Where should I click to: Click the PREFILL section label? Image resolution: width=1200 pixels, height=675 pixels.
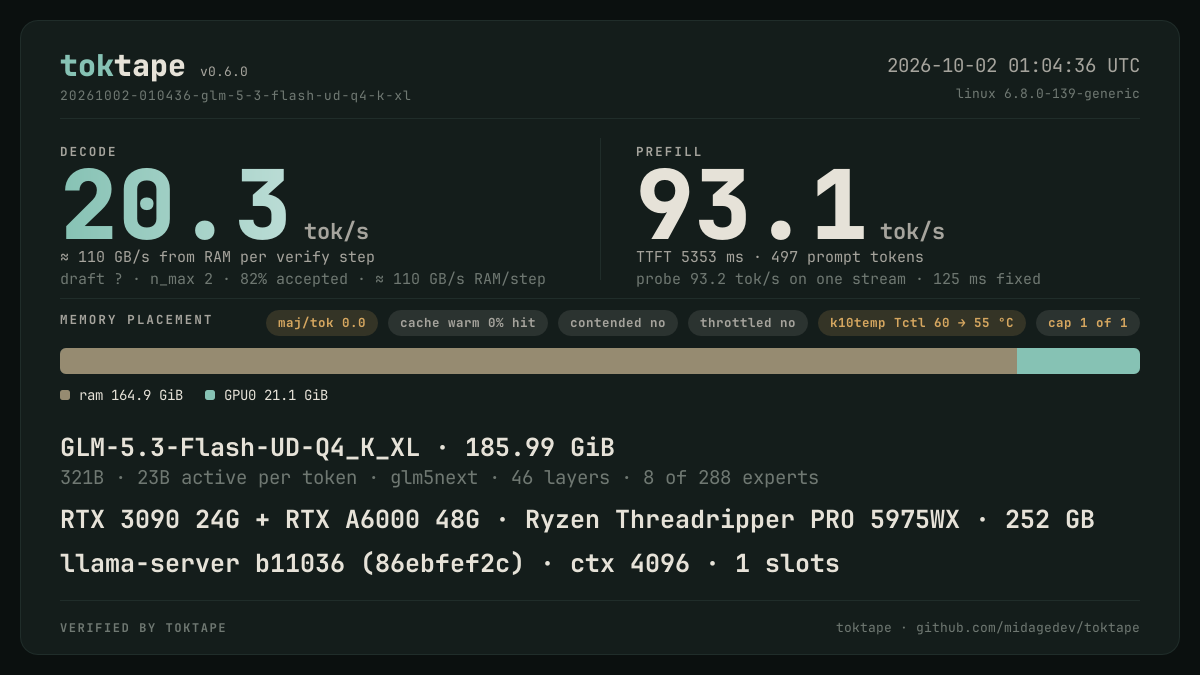point(669,152)
